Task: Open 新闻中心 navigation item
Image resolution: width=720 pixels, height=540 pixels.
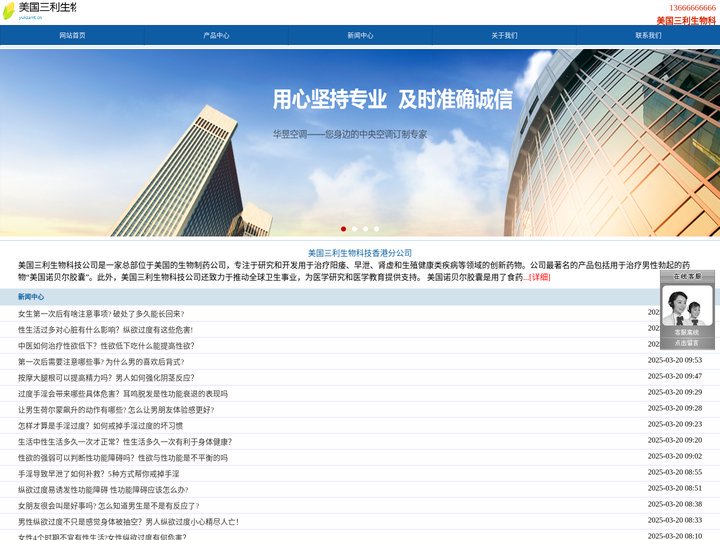Action: (x=360, y=35)
